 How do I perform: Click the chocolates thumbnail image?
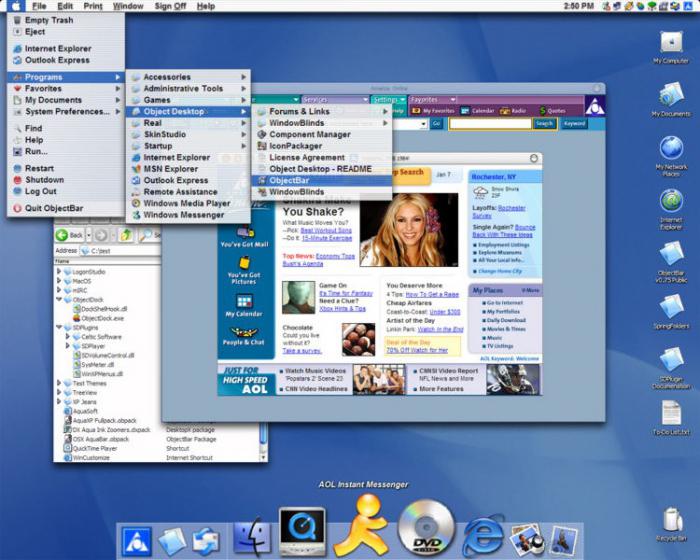tap(358, 339)
